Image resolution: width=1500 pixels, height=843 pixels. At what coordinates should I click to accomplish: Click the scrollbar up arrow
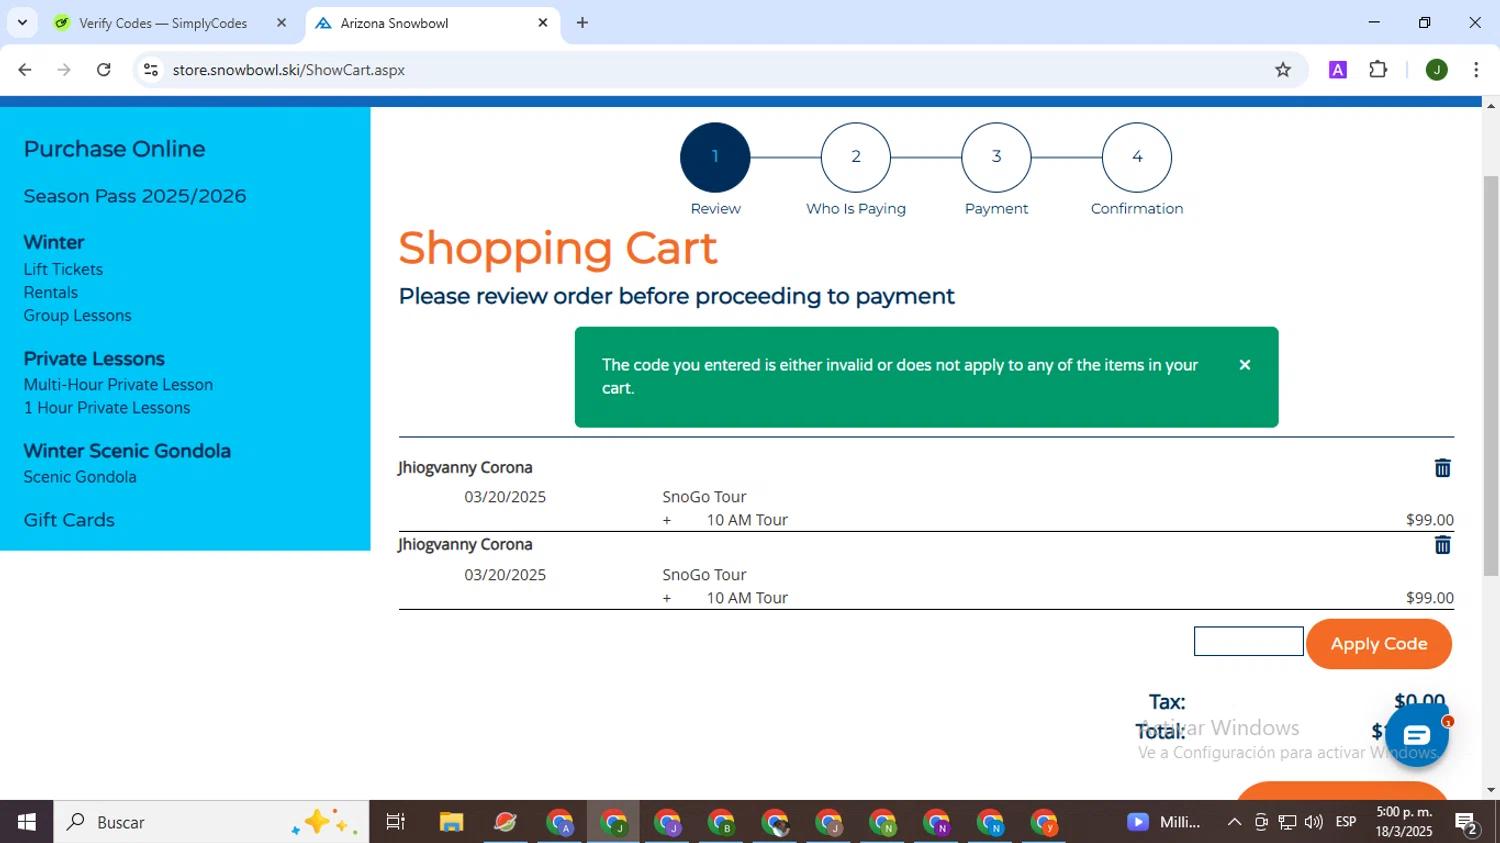1491,105
